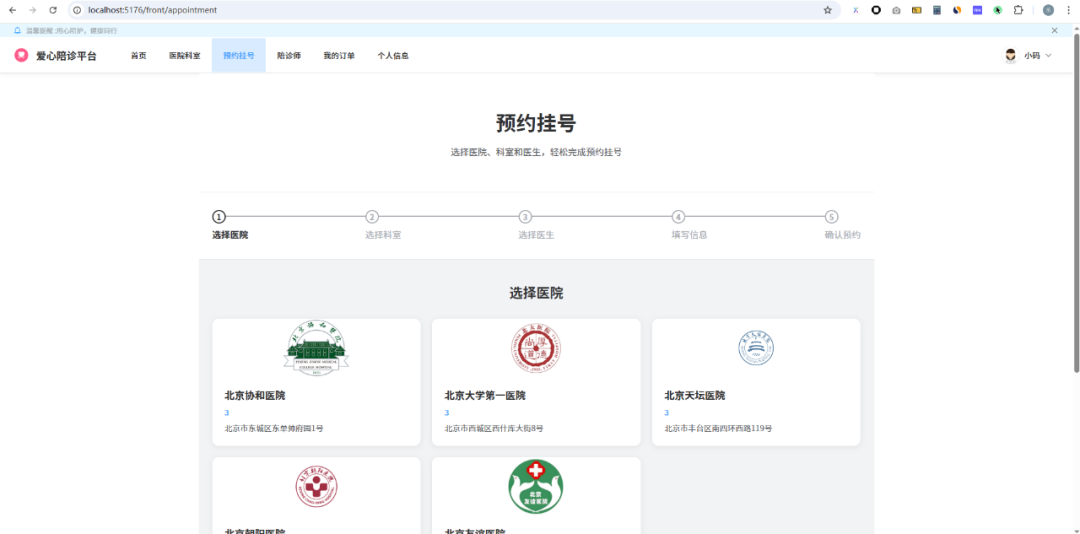
Task: Click step 5 circle 确认预约
Action: [831, 217]
